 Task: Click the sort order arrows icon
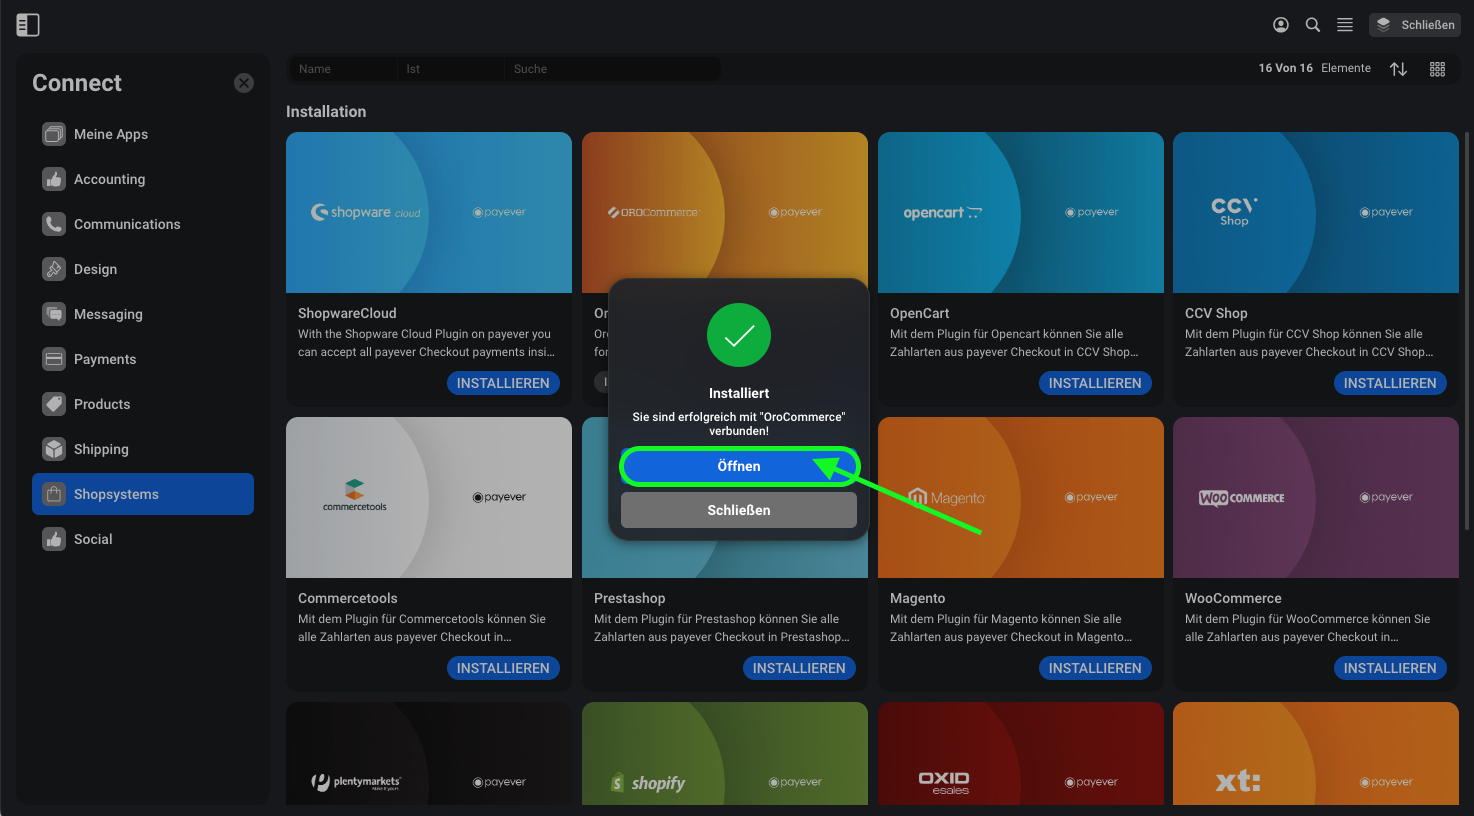[x=1398, y=69]
